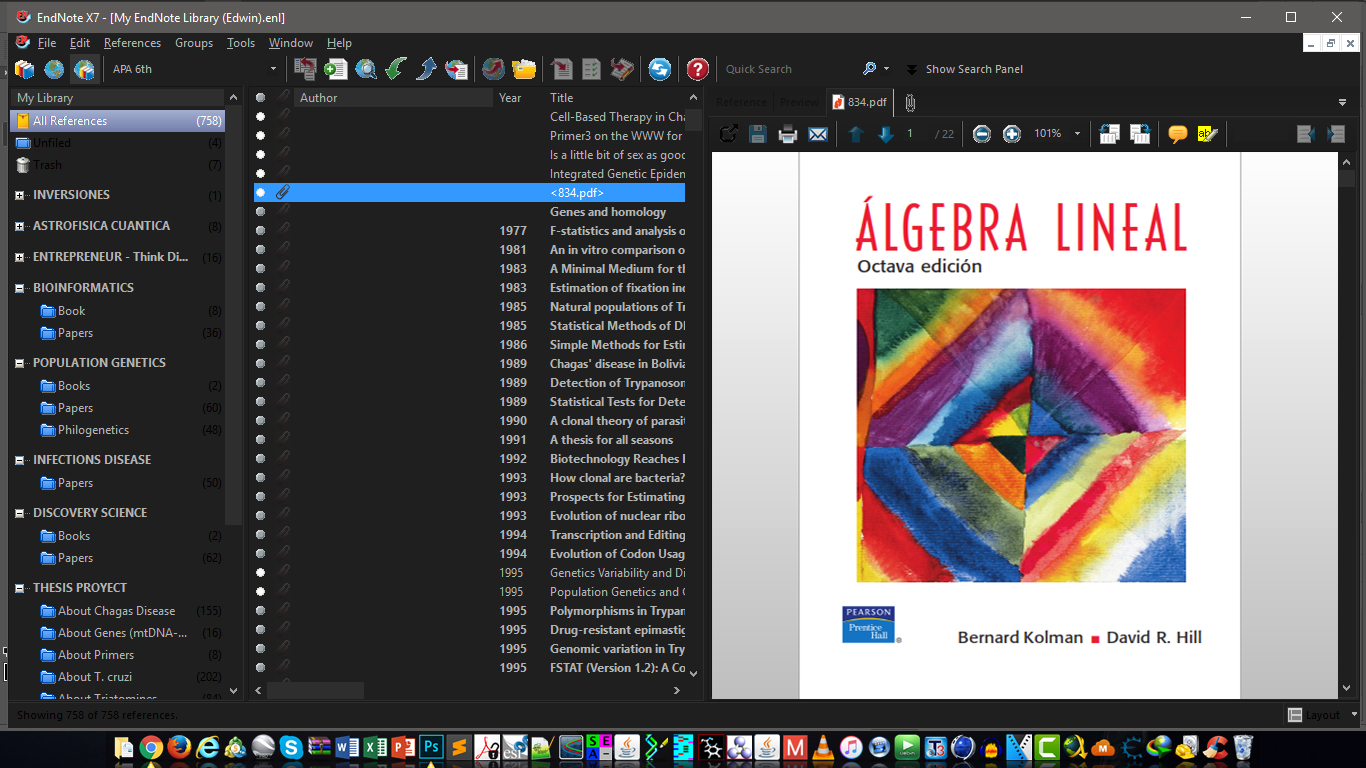Click the Return to Word Processor icon
Image resolution: width=1366 pixels, height=768 pixels.
(622, 69)
